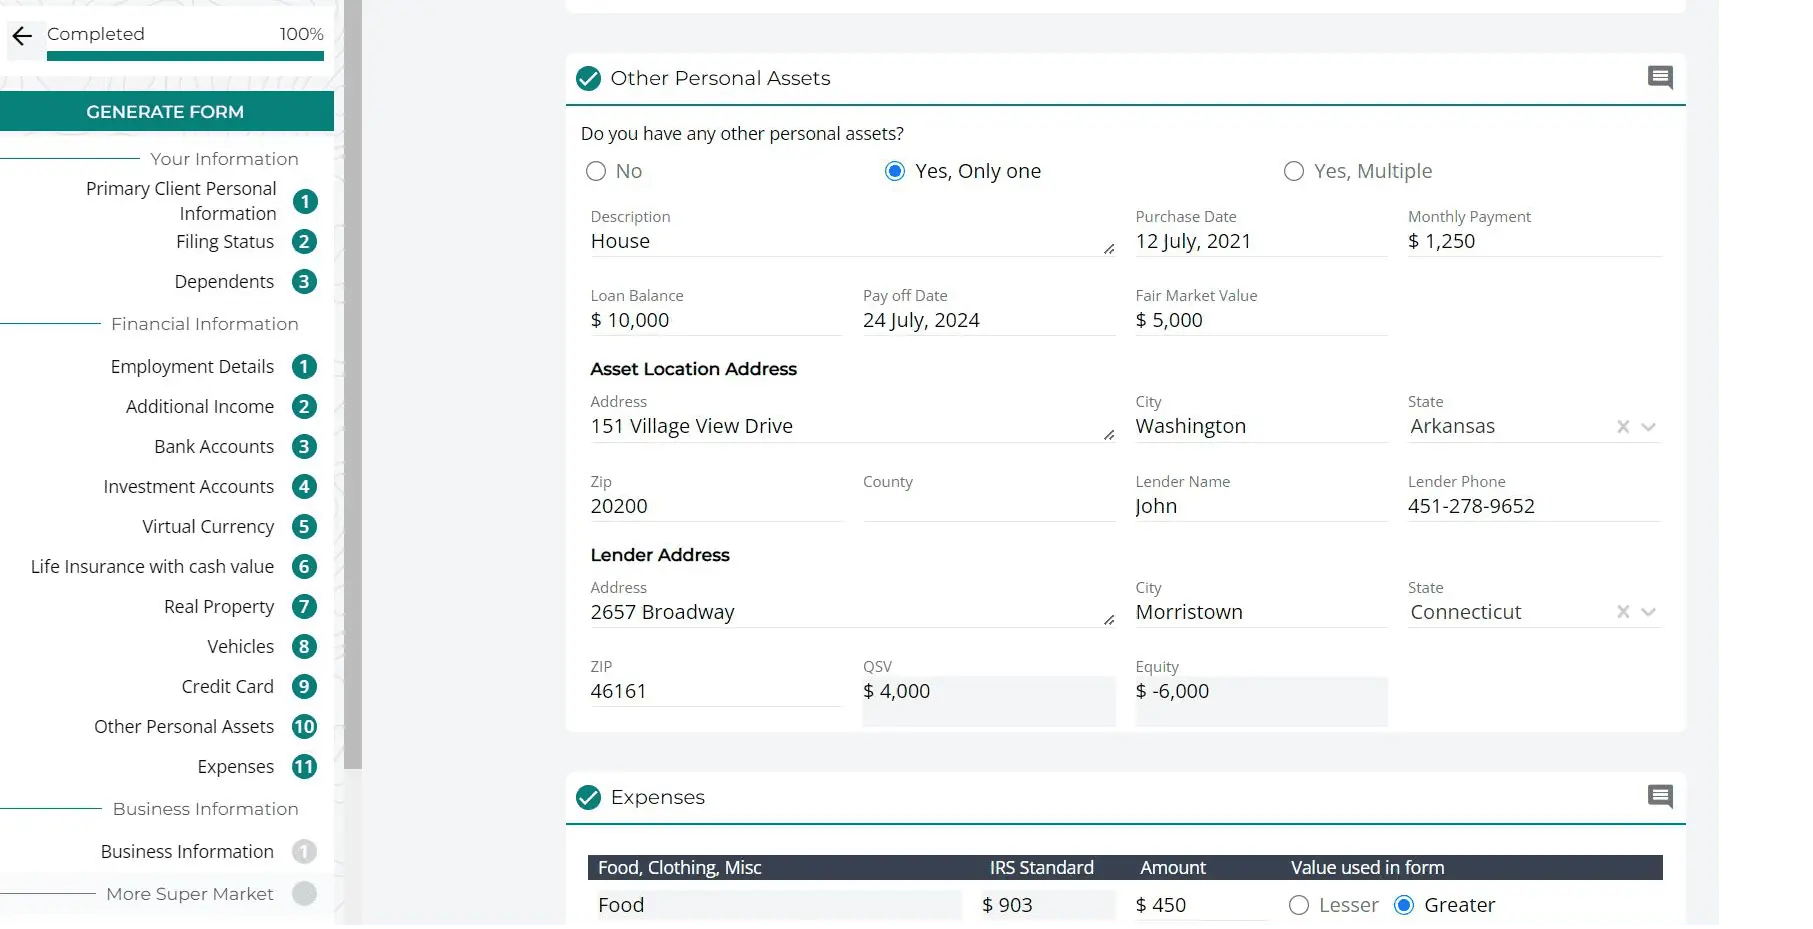Image resolution: width=1813 pixels, height=929 pixels.
Task: Open Real Property section
Action: (x=219, y=607)
